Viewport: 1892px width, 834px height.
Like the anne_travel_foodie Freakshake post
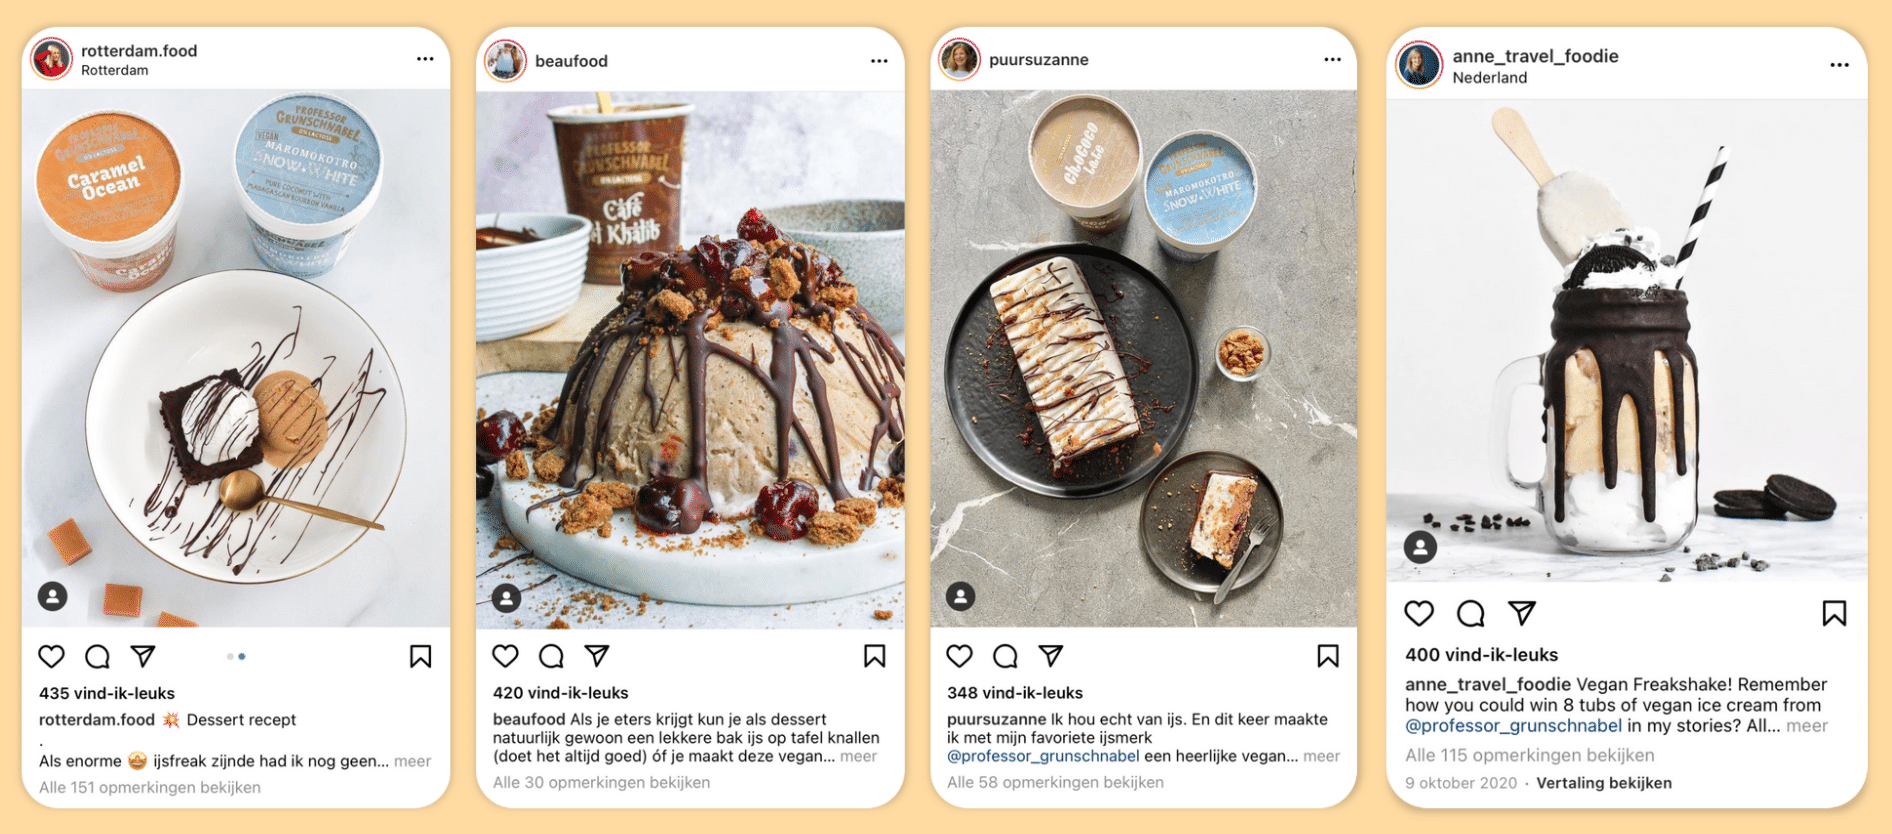click(x=1419, y=613)
